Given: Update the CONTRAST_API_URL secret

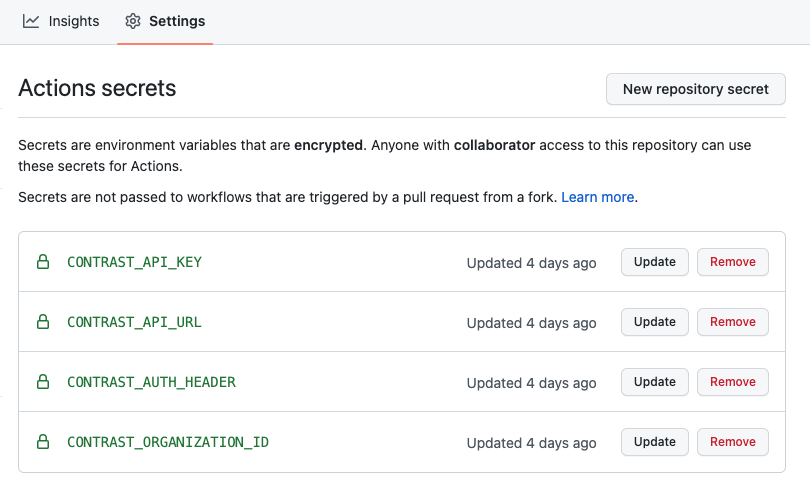Looking at the screenshot, I should [x=655, y=322].
